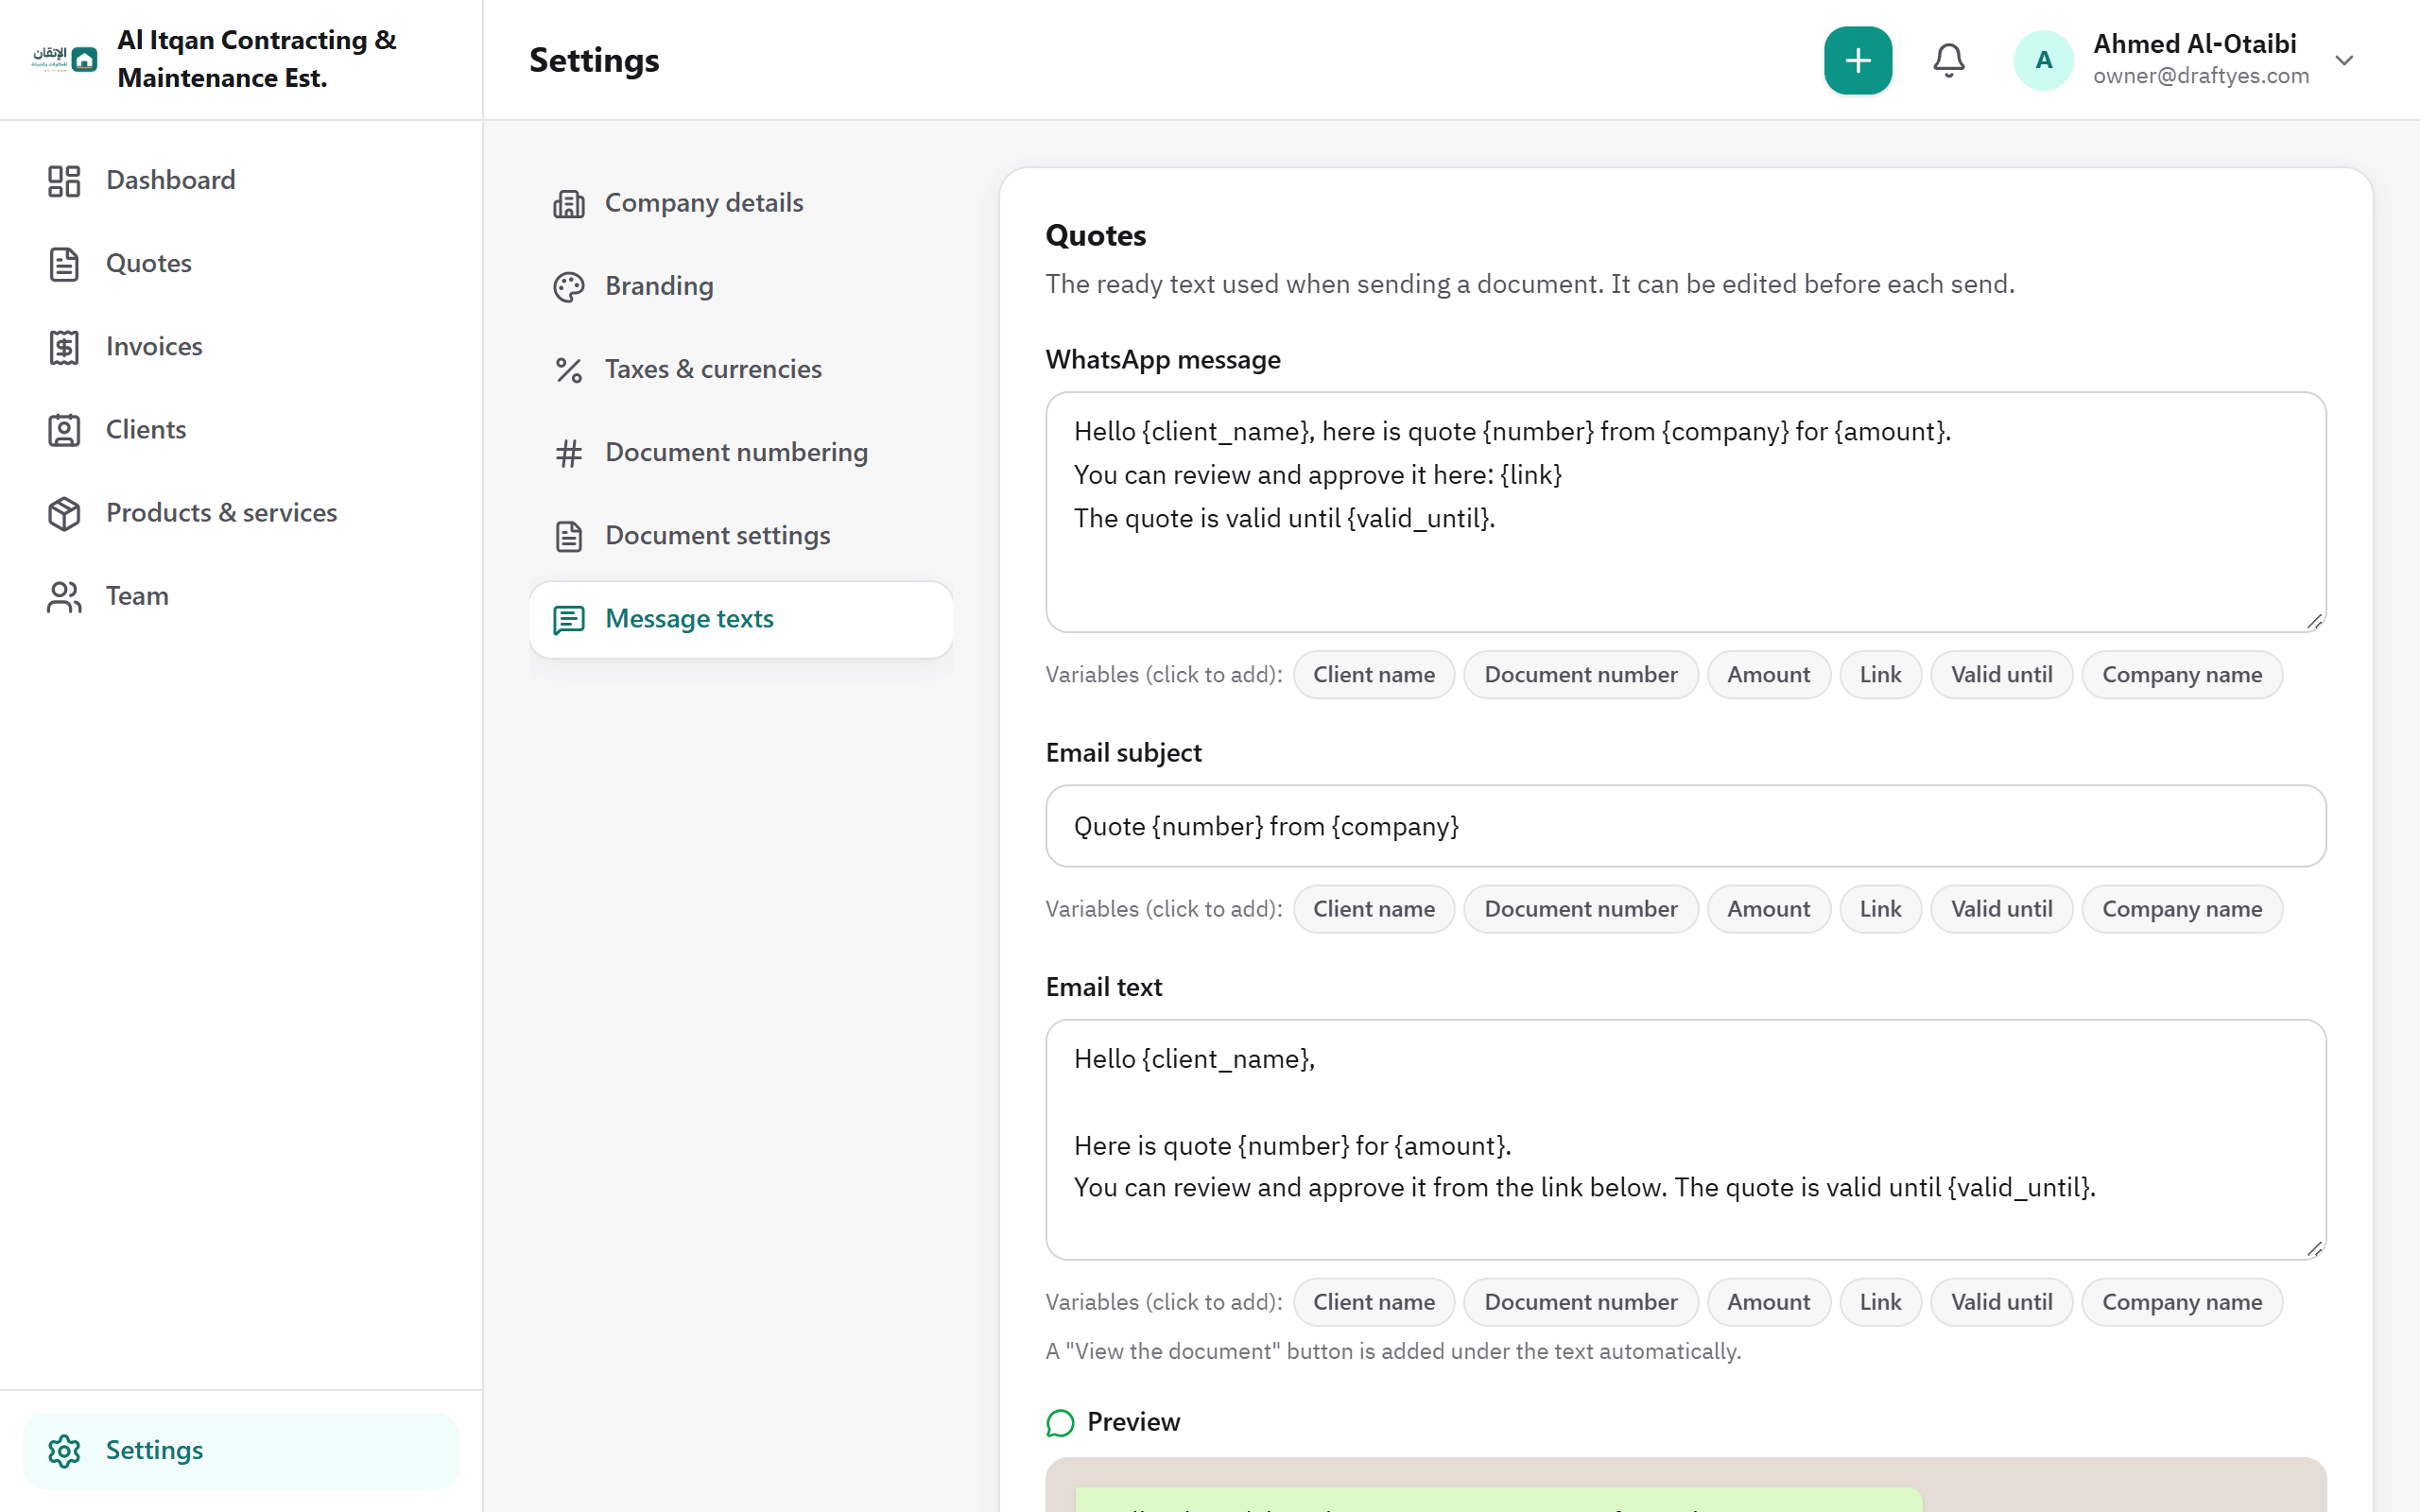Screen dimensions: 2420x1512
Task: Click the Email text textarea resize handle
Action: pos(2314,1248)
